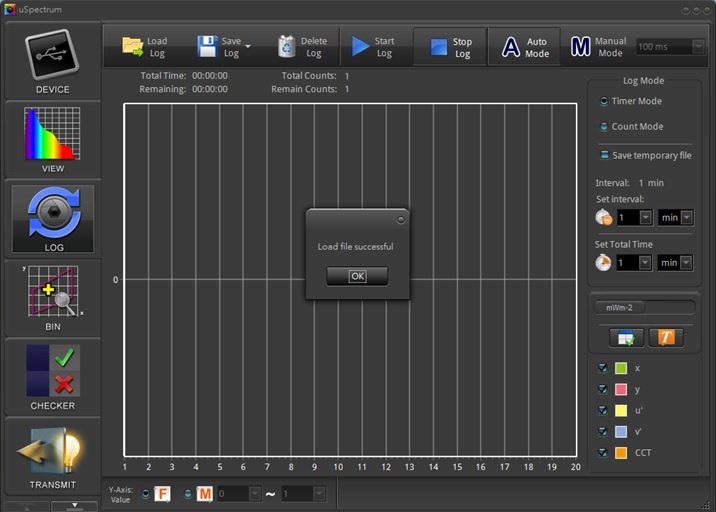
Task: Click the Delete Log recycle icon
Action: [x=286, y=47]
